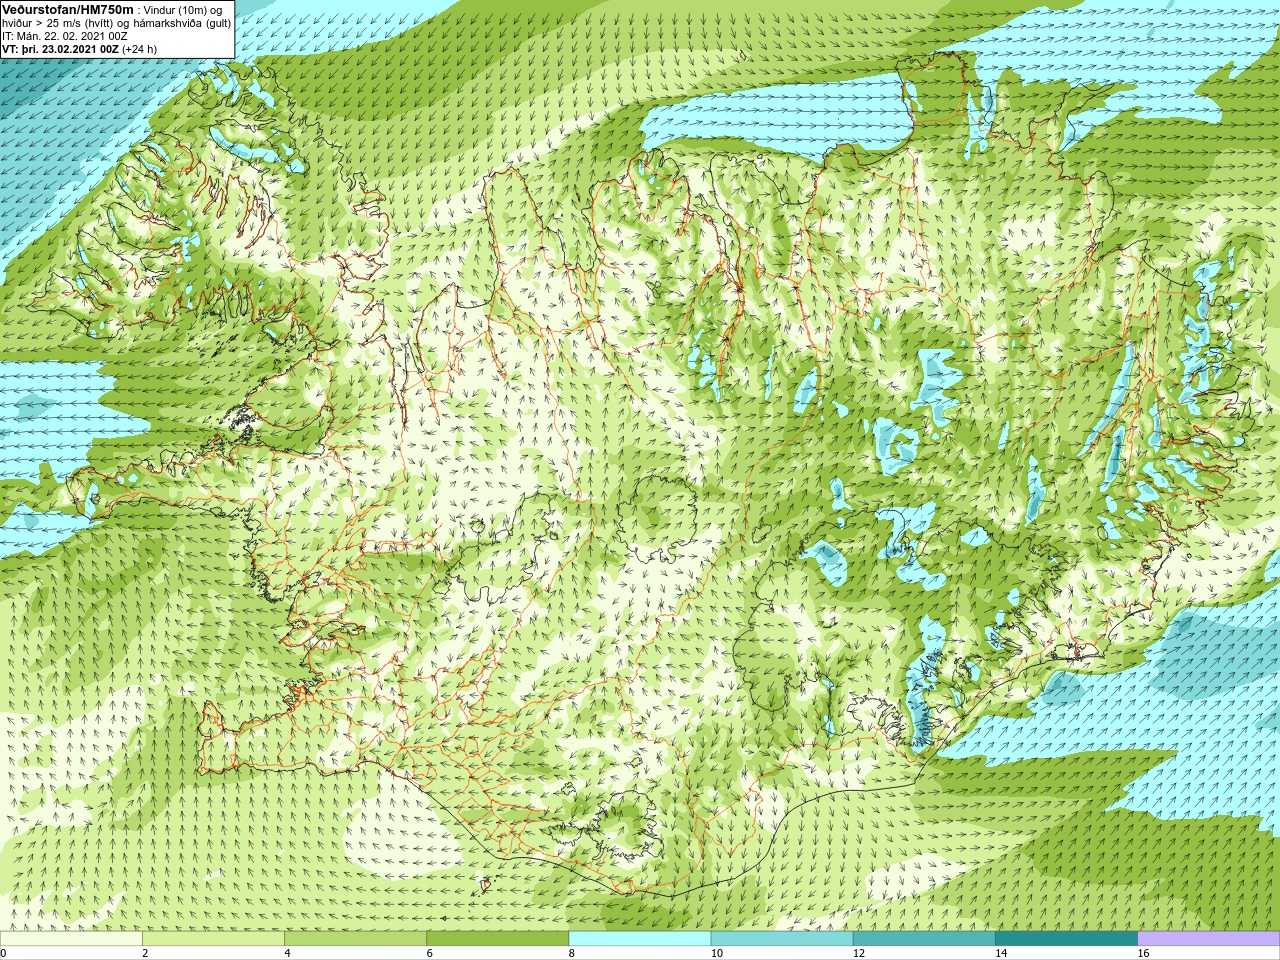Viewport: 1280px width, 960px height.
Task: Click the '4' scale label
Action: coord(287,953)
